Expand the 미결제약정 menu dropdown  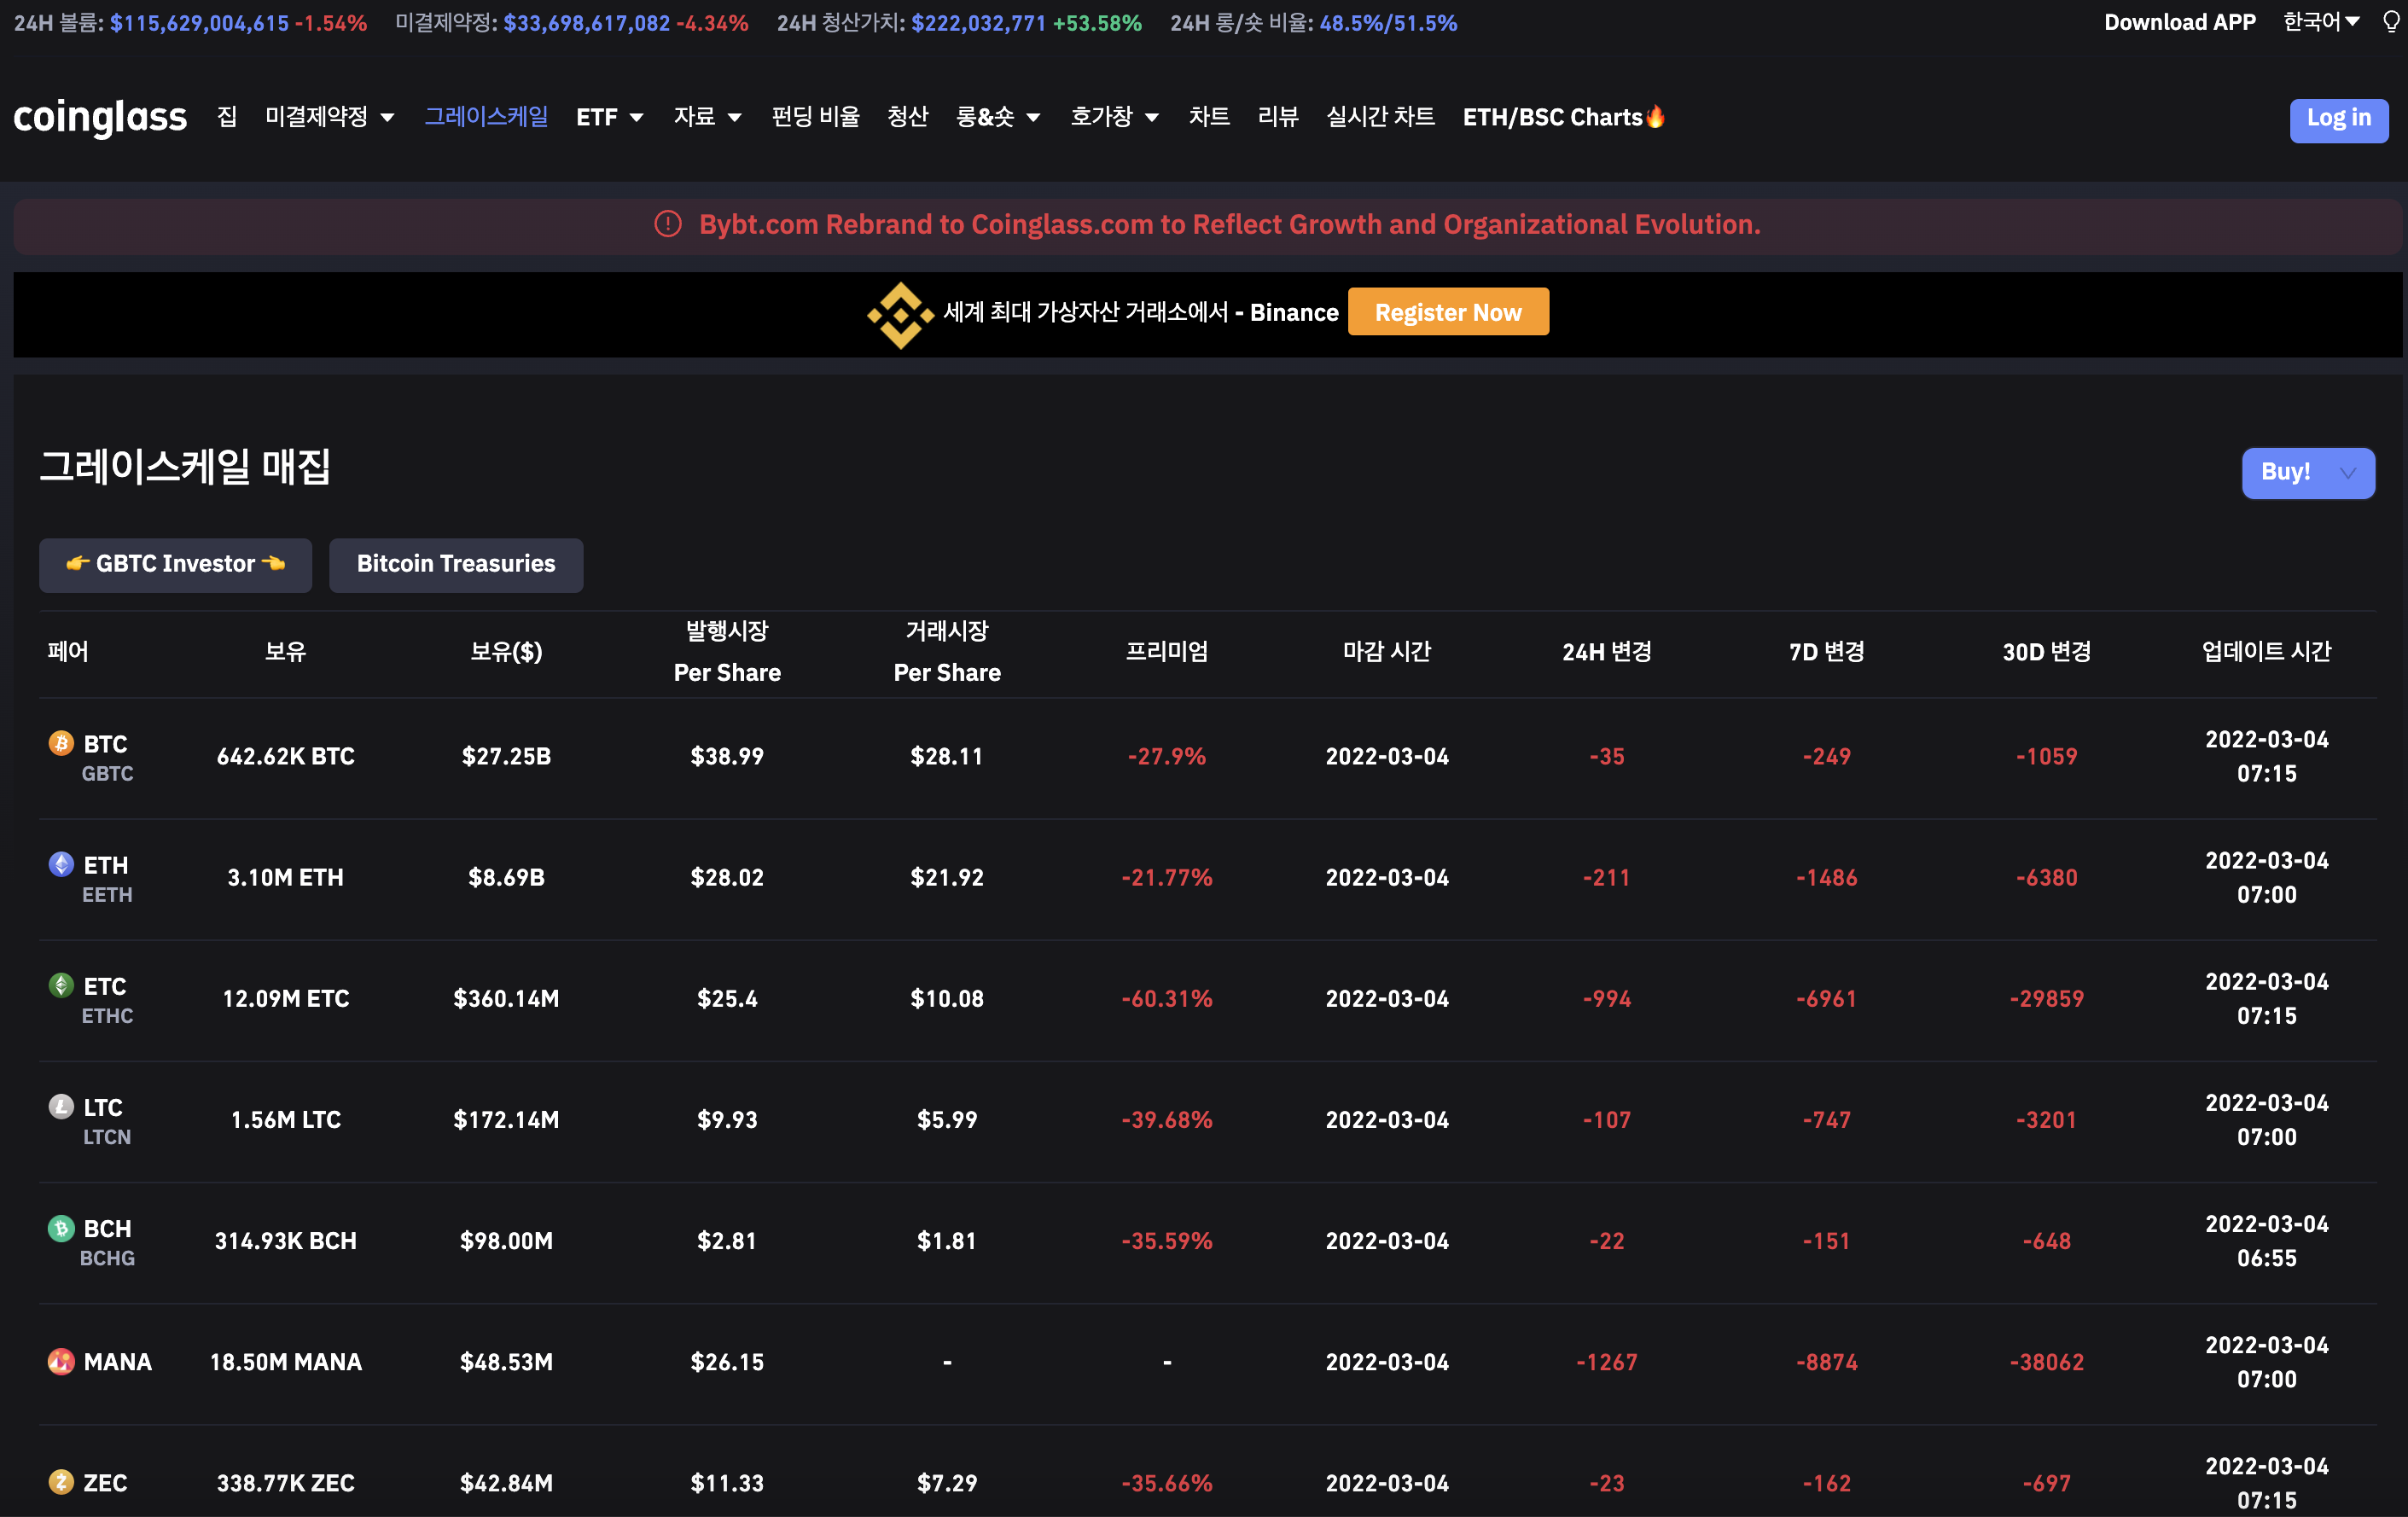point(329,117)
